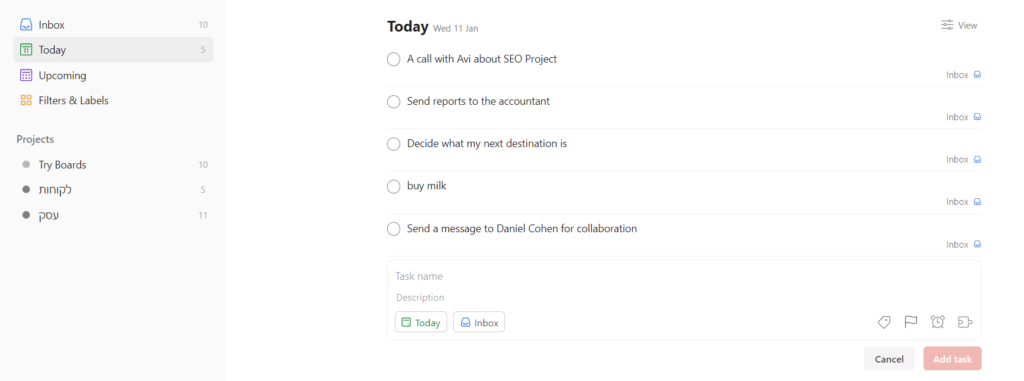Focus the Task name input field
The width and height of the screenshot is (1024, 381).
[x=684, y=276]
